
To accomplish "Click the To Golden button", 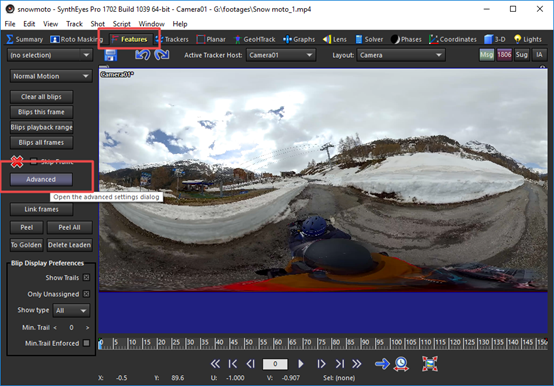I will tap(26, 245).
